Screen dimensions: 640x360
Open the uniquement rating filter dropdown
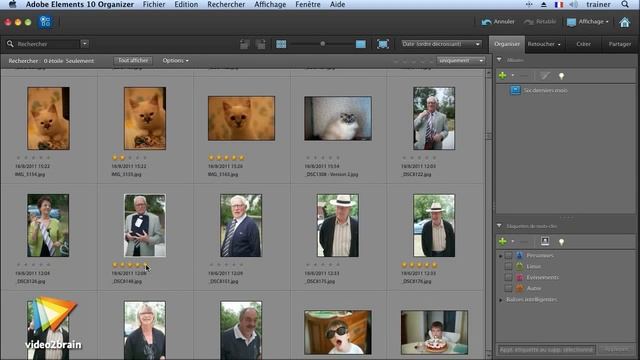(461, 60)
